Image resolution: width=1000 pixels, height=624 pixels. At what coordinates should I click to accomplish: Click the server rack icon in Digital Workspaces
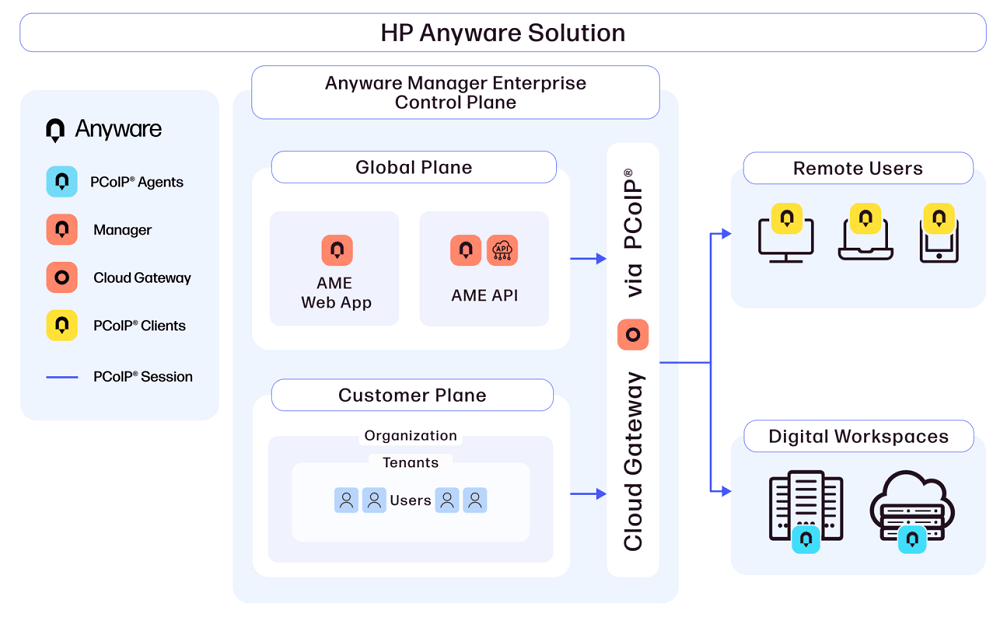point(806,506)
